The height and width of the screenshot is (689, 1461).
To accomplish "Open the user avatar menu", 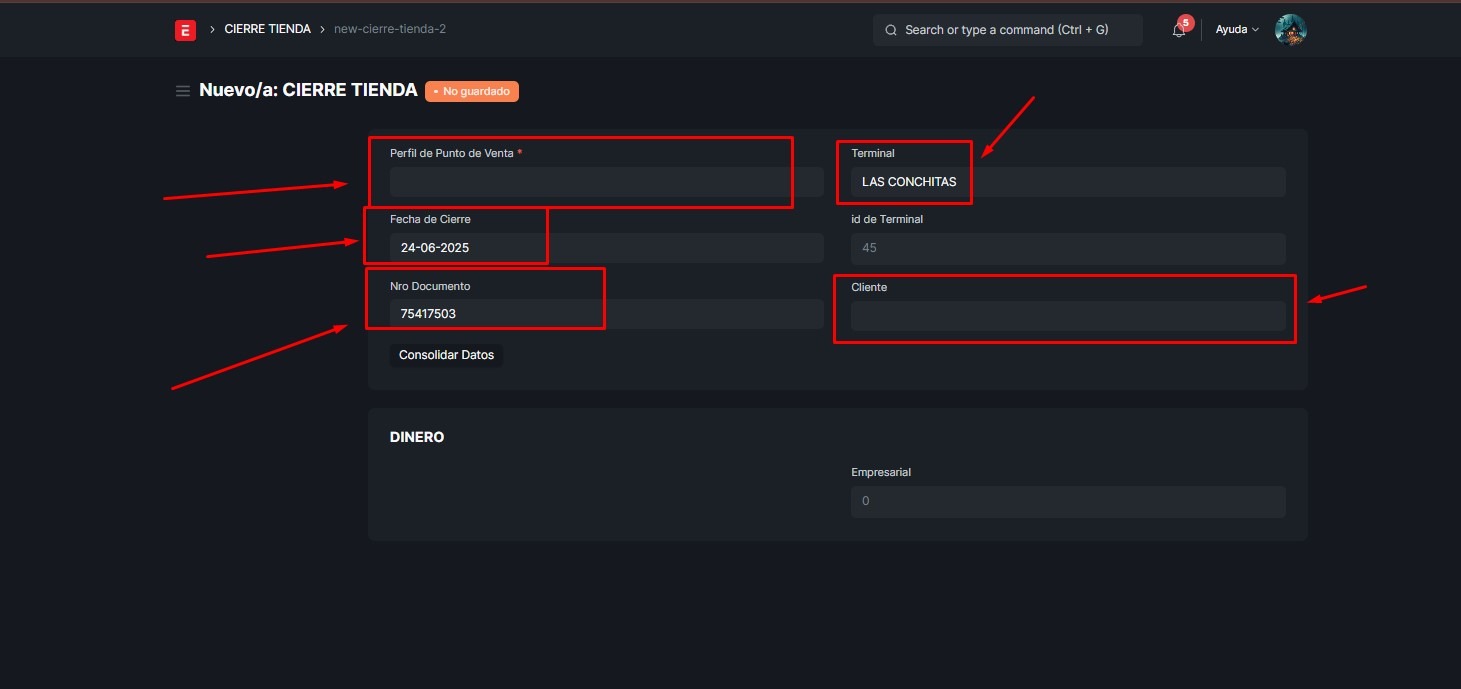I will 1290,30.
